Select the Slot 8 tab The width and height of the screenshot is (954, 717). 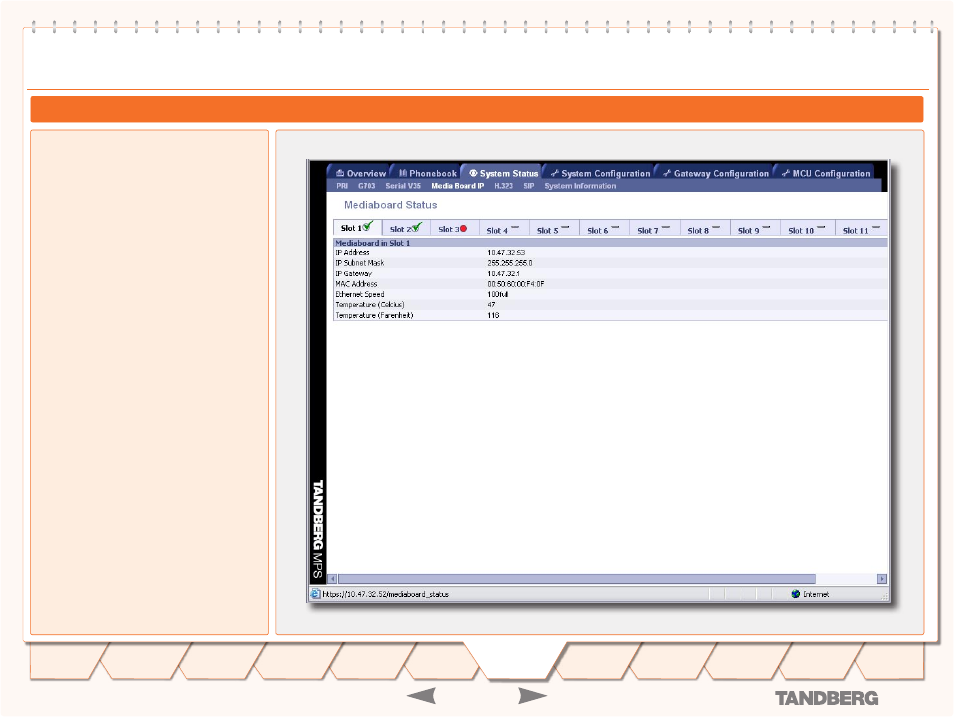coord(705,229)
